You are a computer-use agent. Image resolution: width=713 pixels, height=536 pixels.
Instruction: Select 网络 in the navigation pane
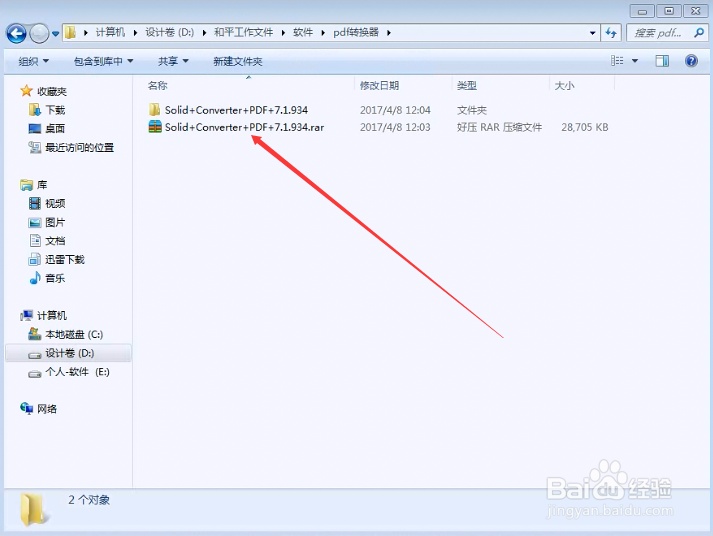(47, 409)
